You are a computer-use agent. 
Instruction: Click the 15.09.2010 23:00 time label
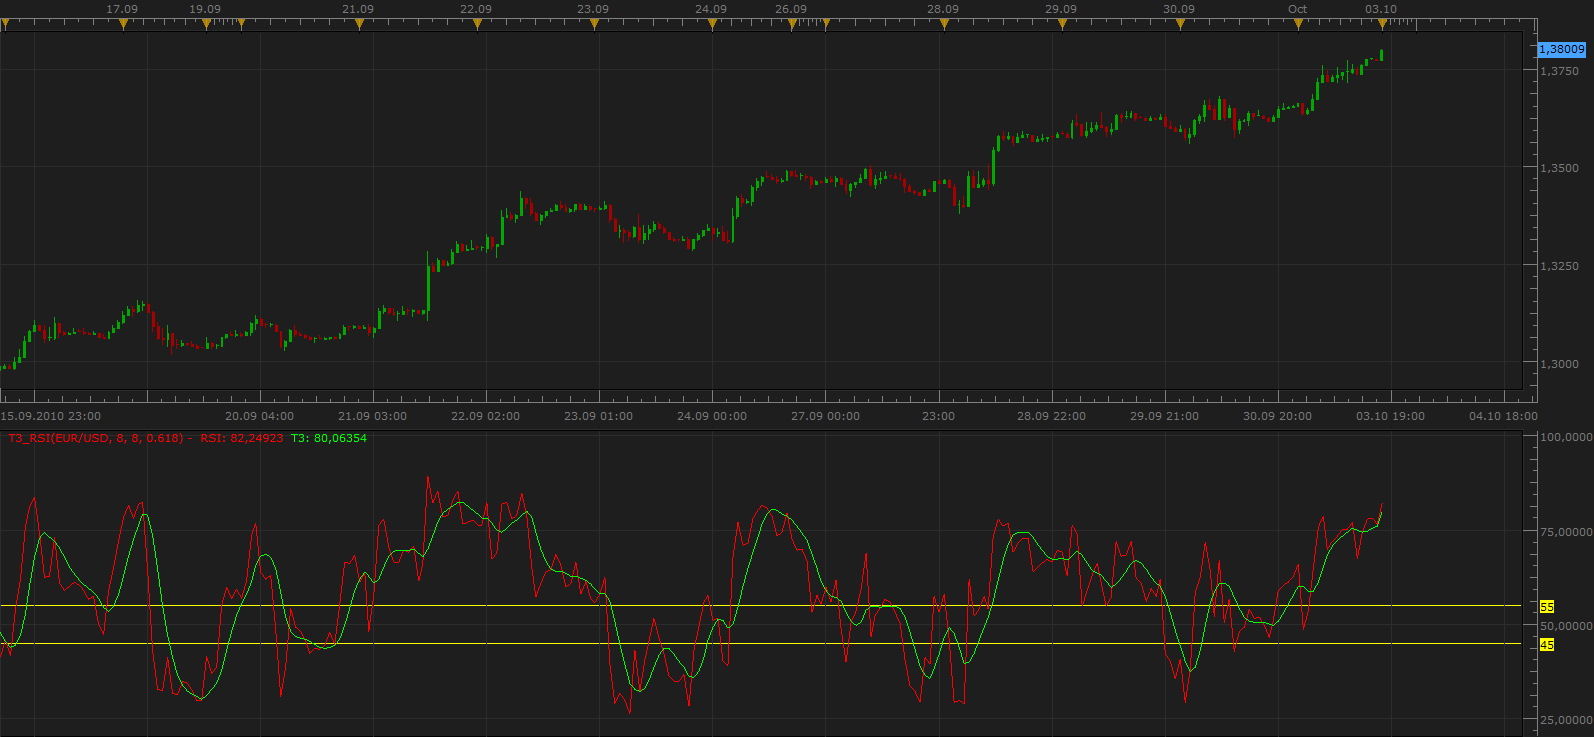[x=51, y=416]
